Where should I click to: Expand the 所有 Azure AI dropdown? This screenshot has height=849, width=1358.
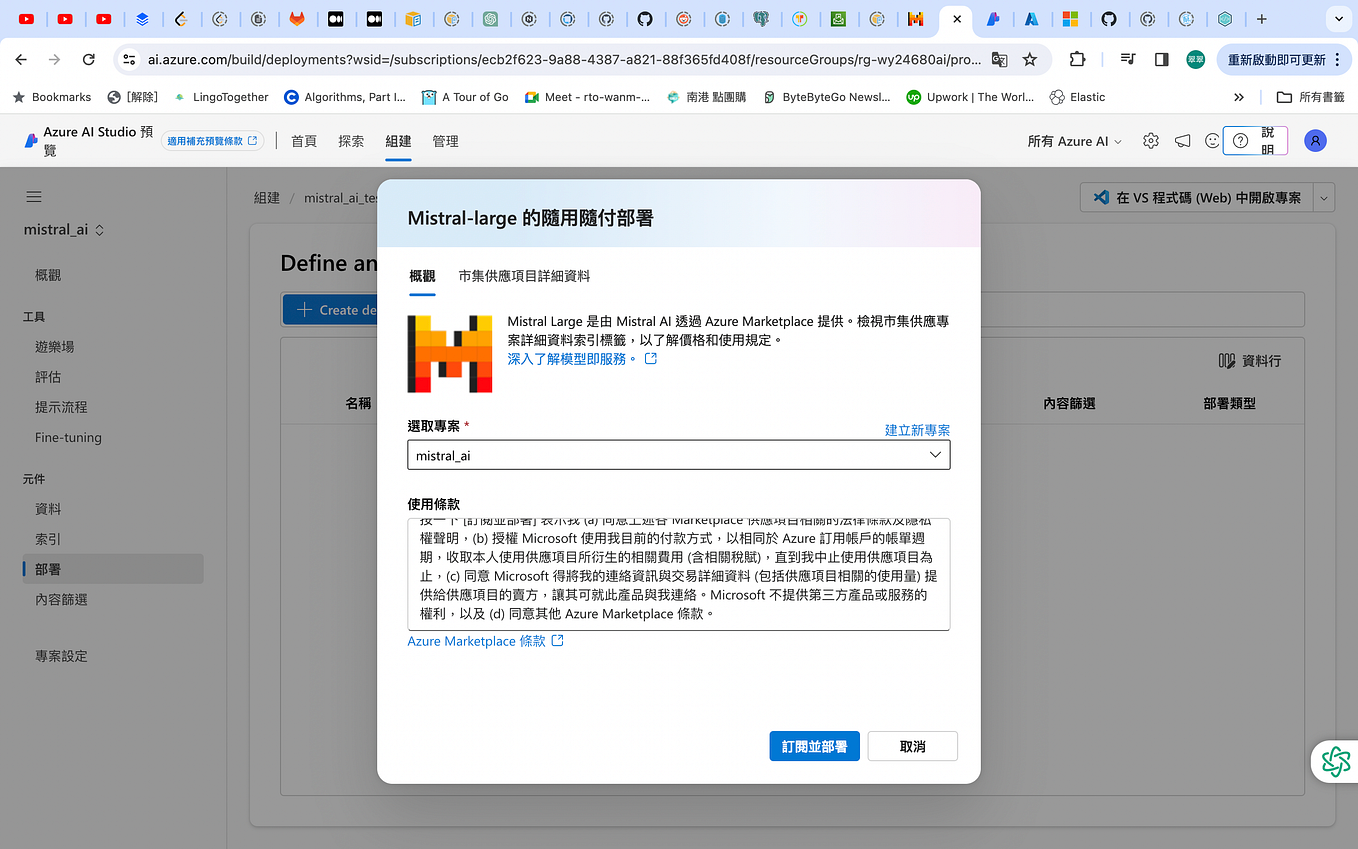[x=1073, y=141]
